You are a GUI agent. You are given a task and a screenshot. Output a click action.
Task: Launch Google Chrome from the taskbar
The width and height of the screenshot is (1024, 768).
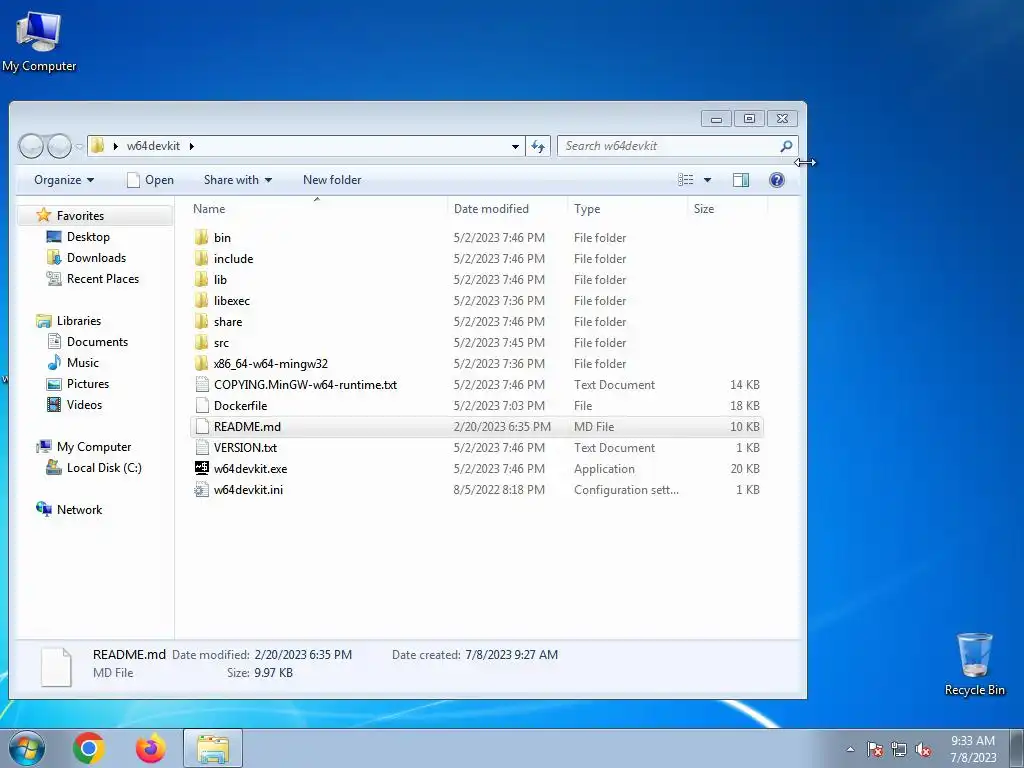point(89,748)
